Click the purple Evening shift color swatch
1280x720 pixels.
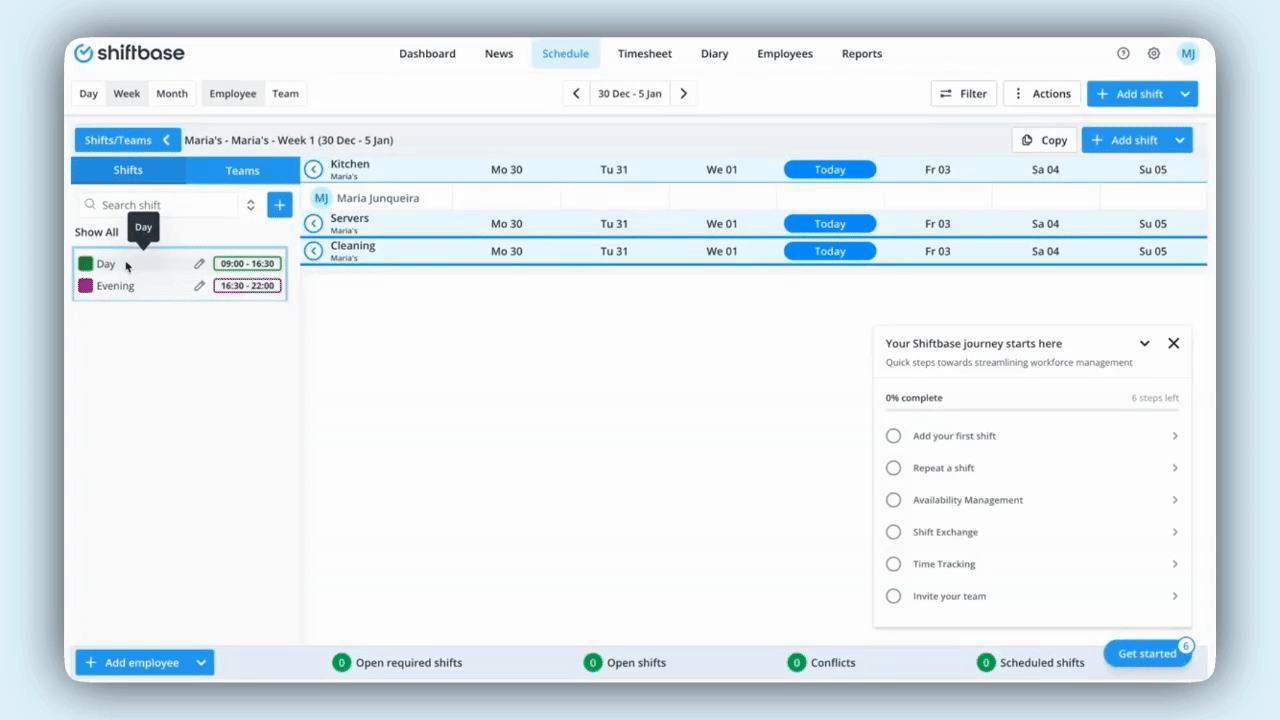point(86,286)
